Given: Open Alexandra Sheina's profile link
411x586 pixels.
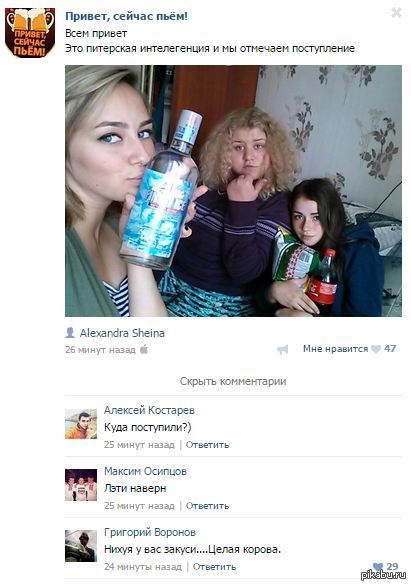Looking at the screenshot, I should [x=122, y=333].
